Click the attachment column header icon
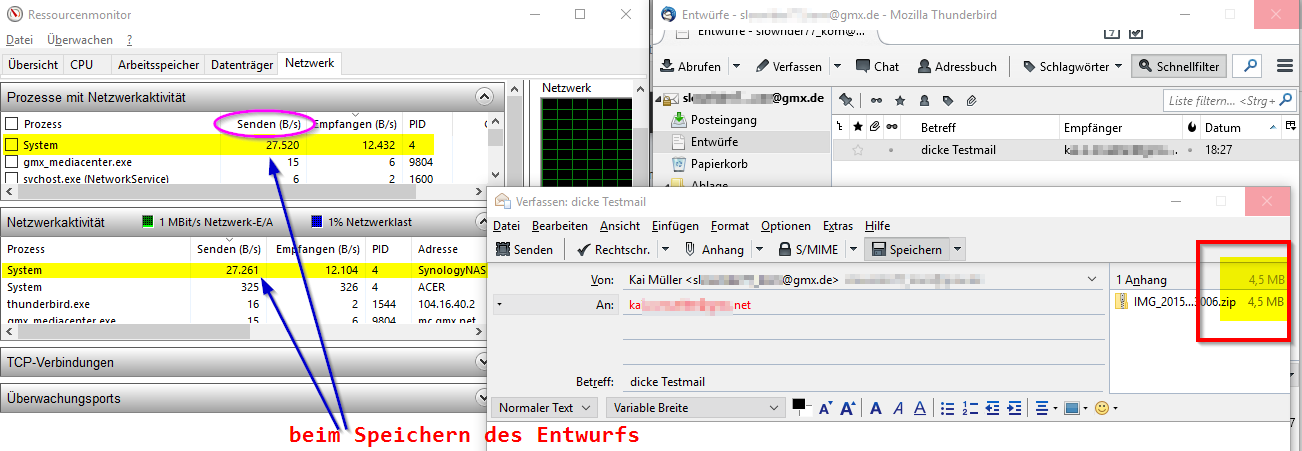Screen dimensions: 1302x451 coord(874,128)
